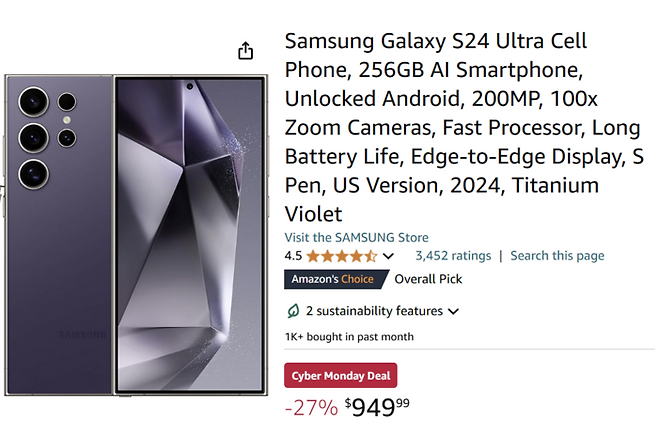Expand the rating breakdown chevron beside the stars
This screenshot has height=421, width=658.
(x=388, y=256)
